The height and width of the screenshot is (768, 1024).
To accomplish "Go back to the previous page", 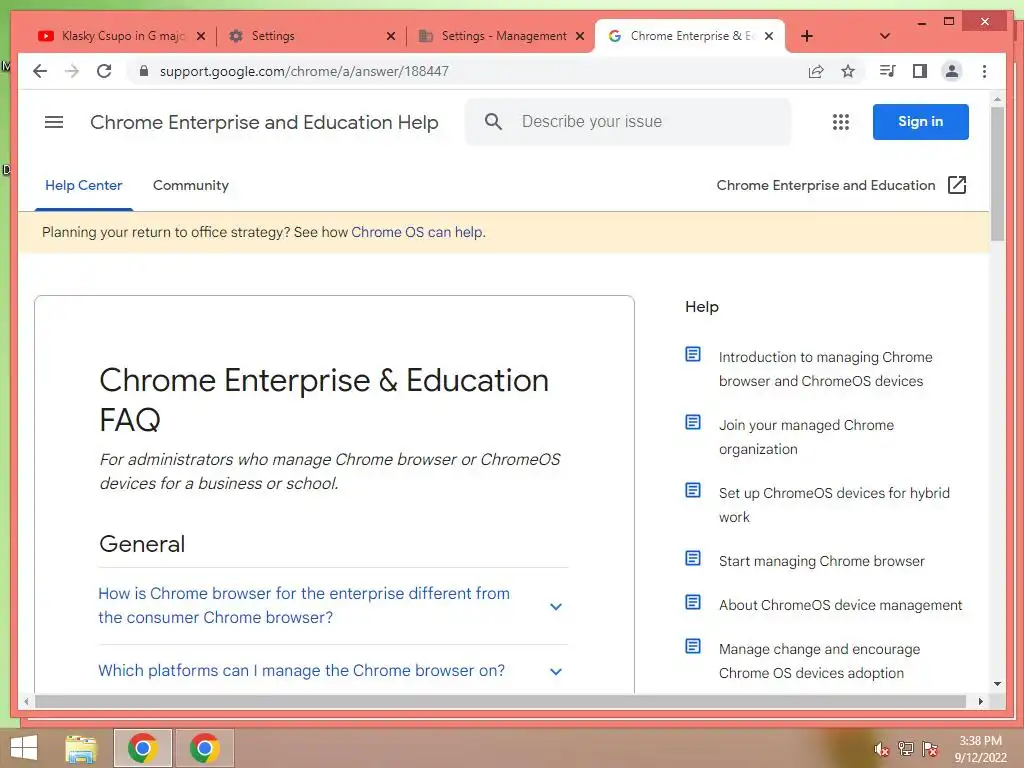I will 40,71.
